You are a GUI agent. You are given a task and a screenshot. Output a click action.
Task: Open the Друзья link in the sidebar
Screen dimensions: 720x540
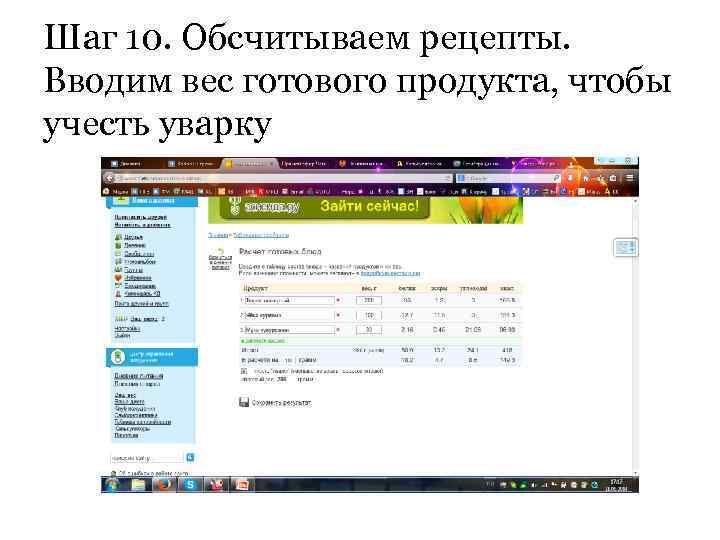(133, 237)
